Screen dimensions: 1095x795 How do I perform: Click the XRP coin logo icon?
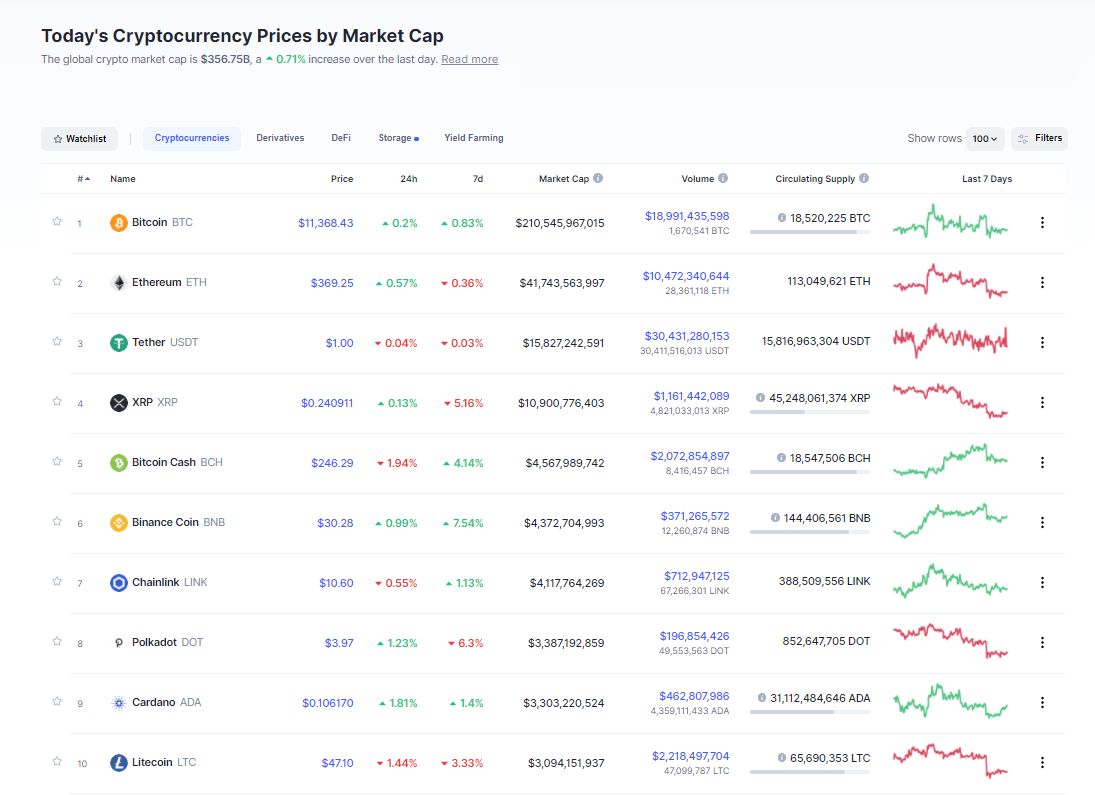tap(119, 403)
